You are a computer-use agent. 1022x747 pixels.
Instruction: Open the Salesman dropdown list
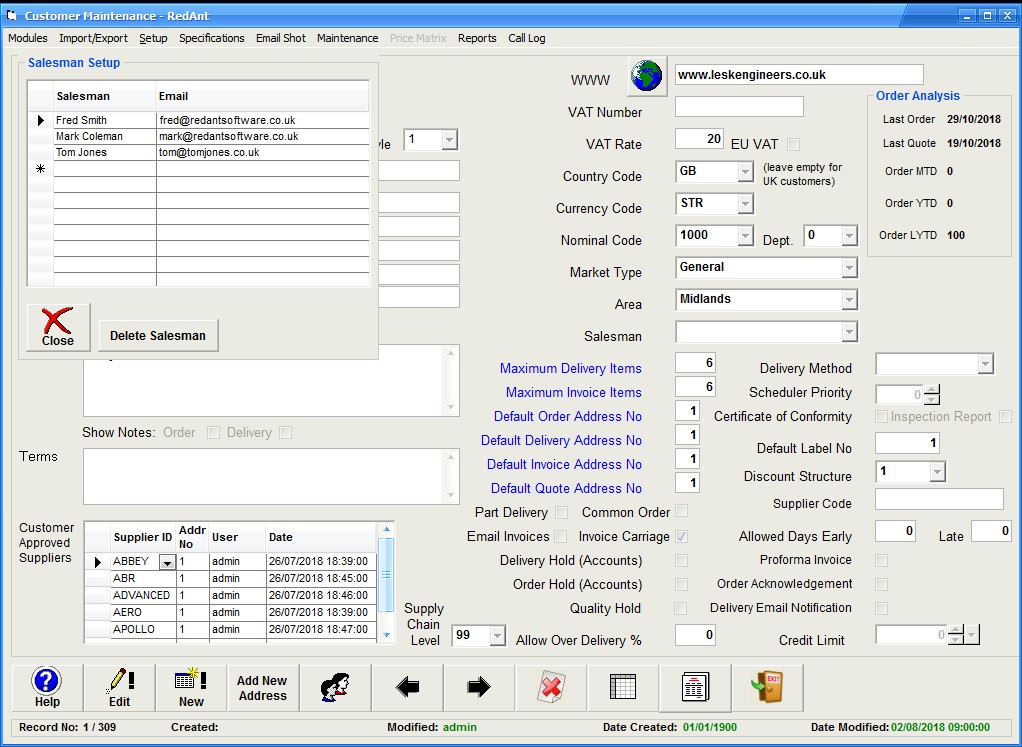tap(849, 332)
